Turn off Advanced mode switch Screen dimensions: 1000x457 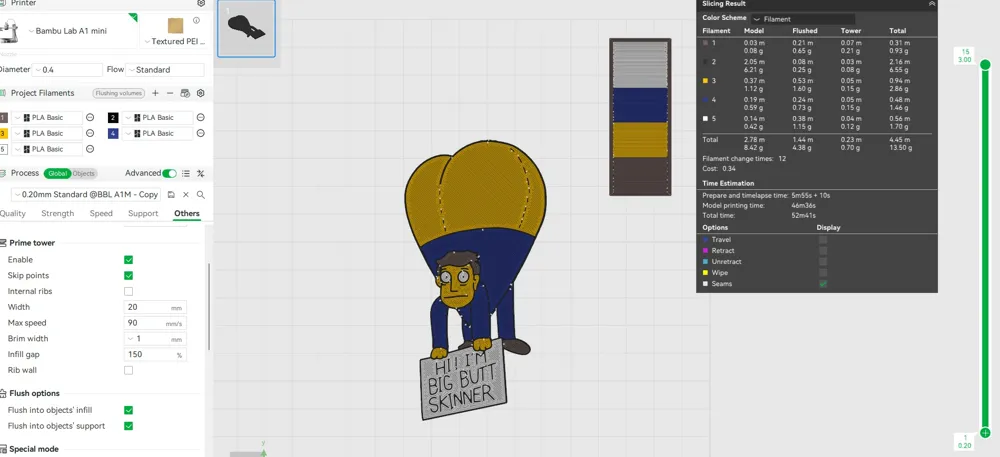point(169,173)
